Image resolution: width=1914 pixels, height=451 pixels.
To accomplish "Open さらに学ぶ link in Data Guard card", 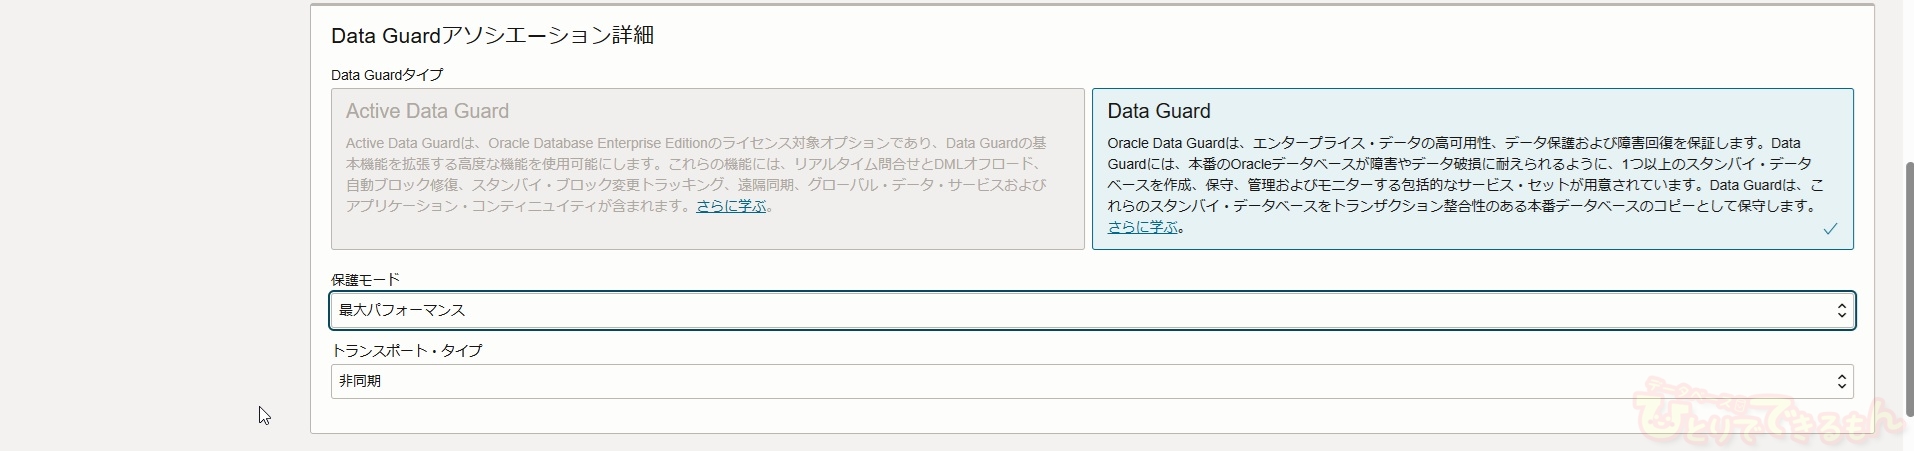I will [1142, 227].
